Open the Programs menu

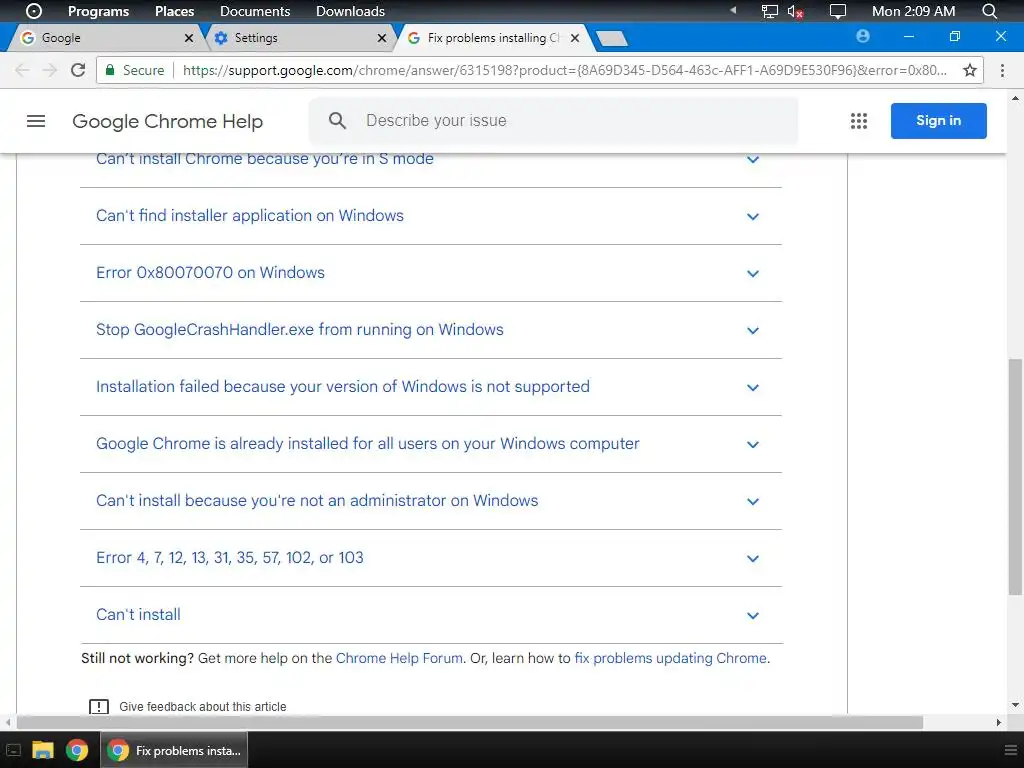99,11
